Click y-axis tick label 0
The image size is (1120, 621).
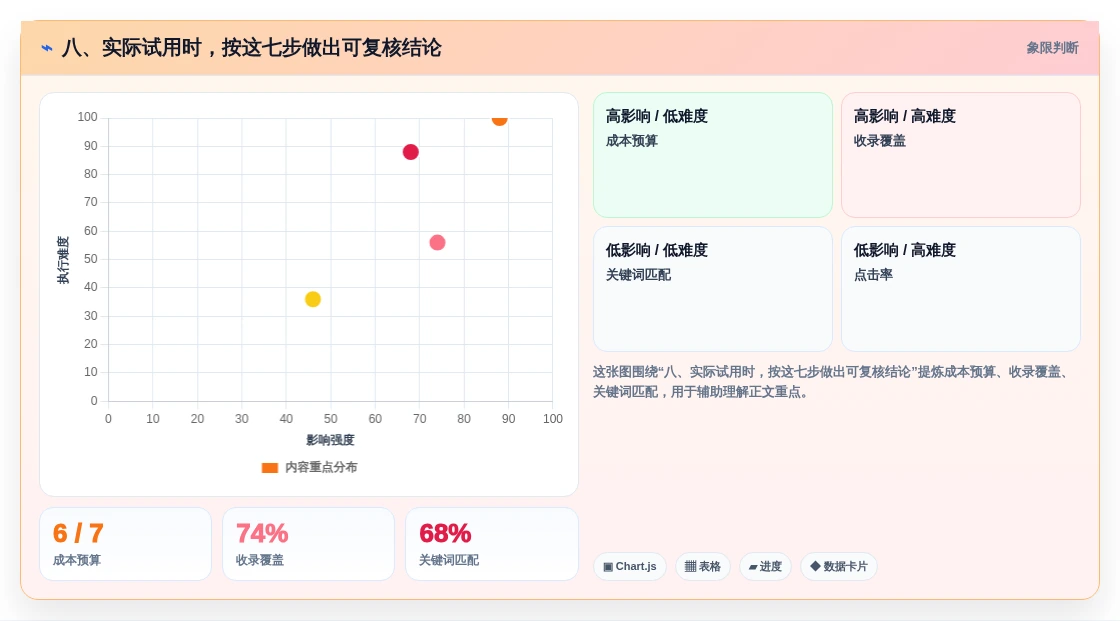tap(94, 401)
